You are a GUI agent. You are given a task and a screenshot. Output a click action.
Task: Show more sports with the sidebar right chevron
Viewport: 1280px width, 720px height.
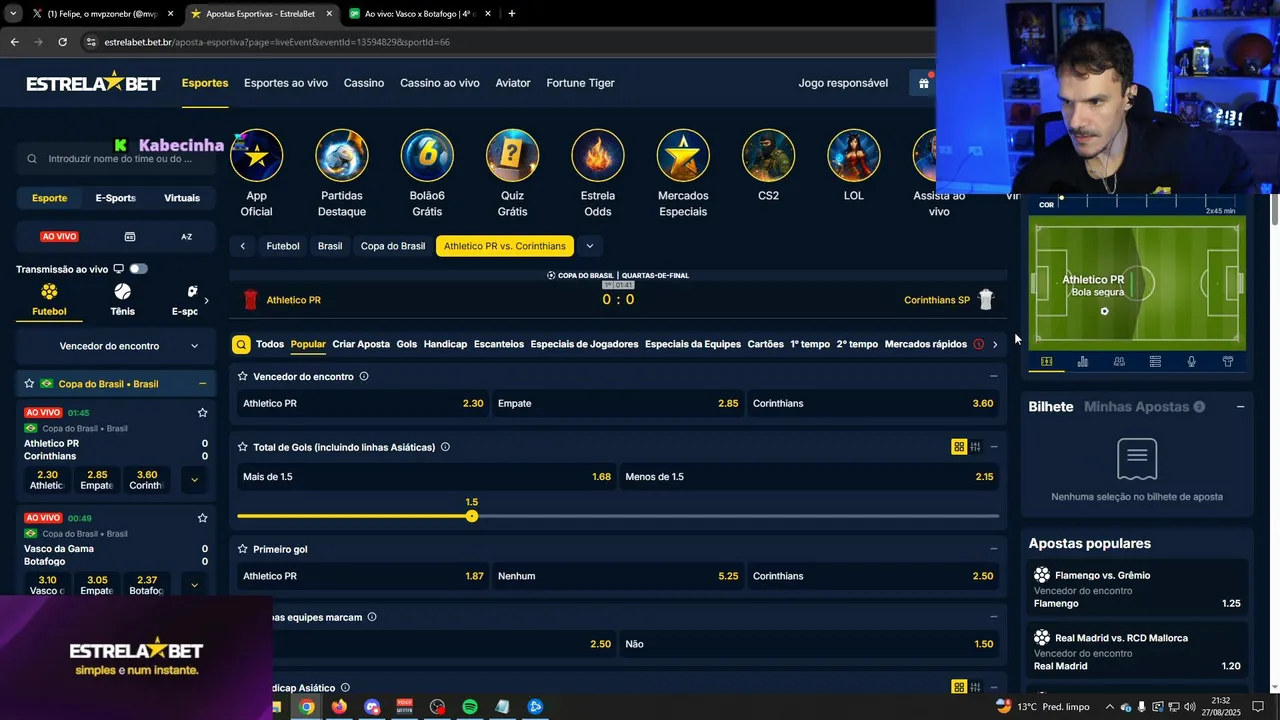206,300
